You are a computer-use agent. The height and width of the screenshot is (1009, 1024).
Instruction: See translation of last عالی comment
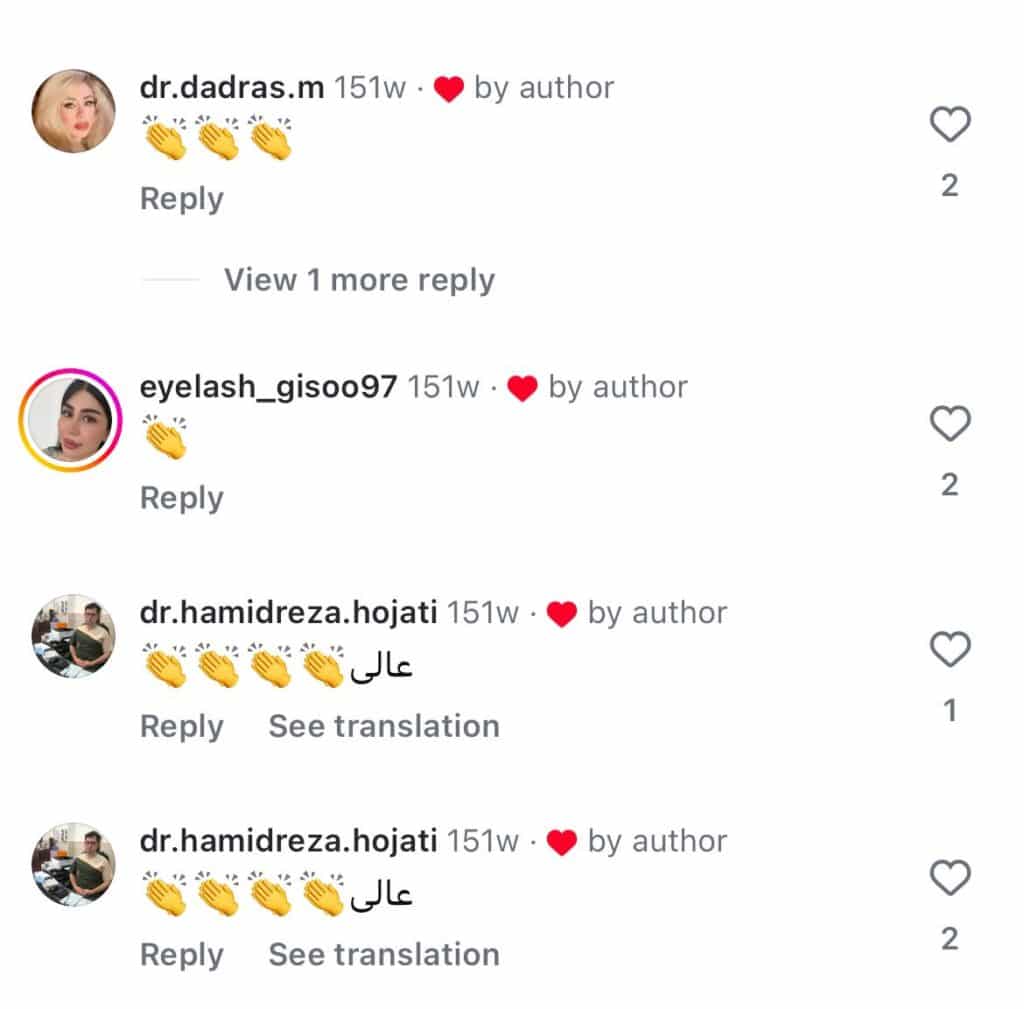(384, 955)
